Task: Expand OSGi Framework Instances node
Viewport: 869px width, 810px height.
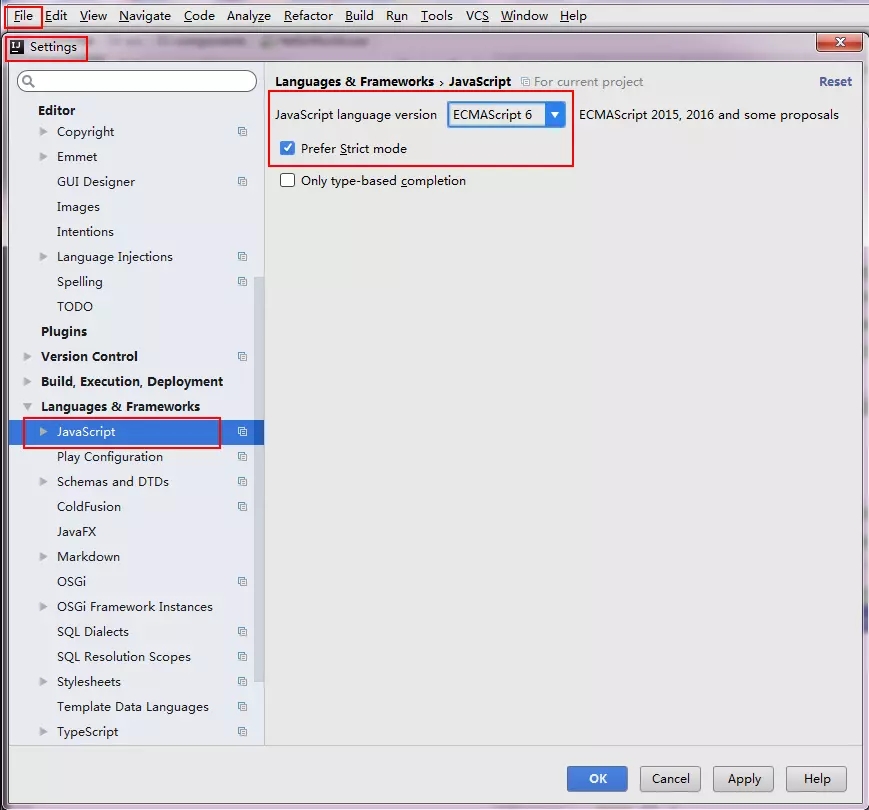Action: (x=43, y=606)
